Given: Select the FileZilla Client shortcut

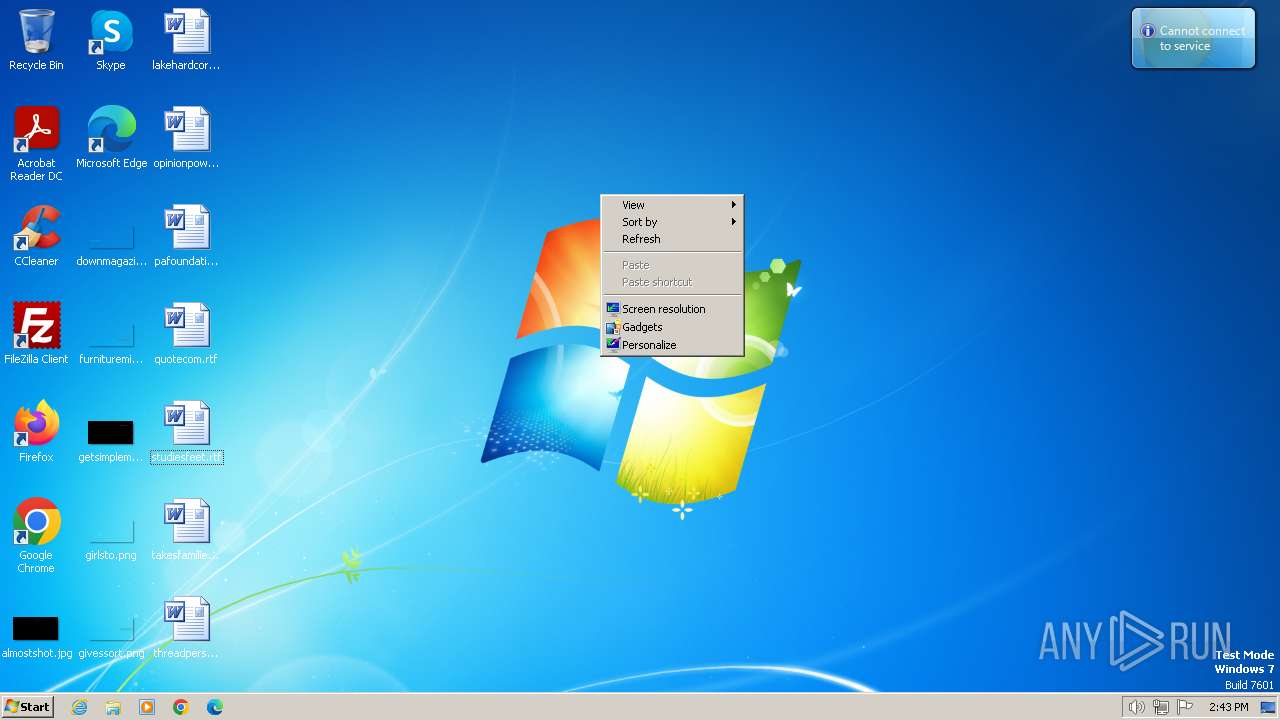Looking at the screenshot, I should 36,334.
